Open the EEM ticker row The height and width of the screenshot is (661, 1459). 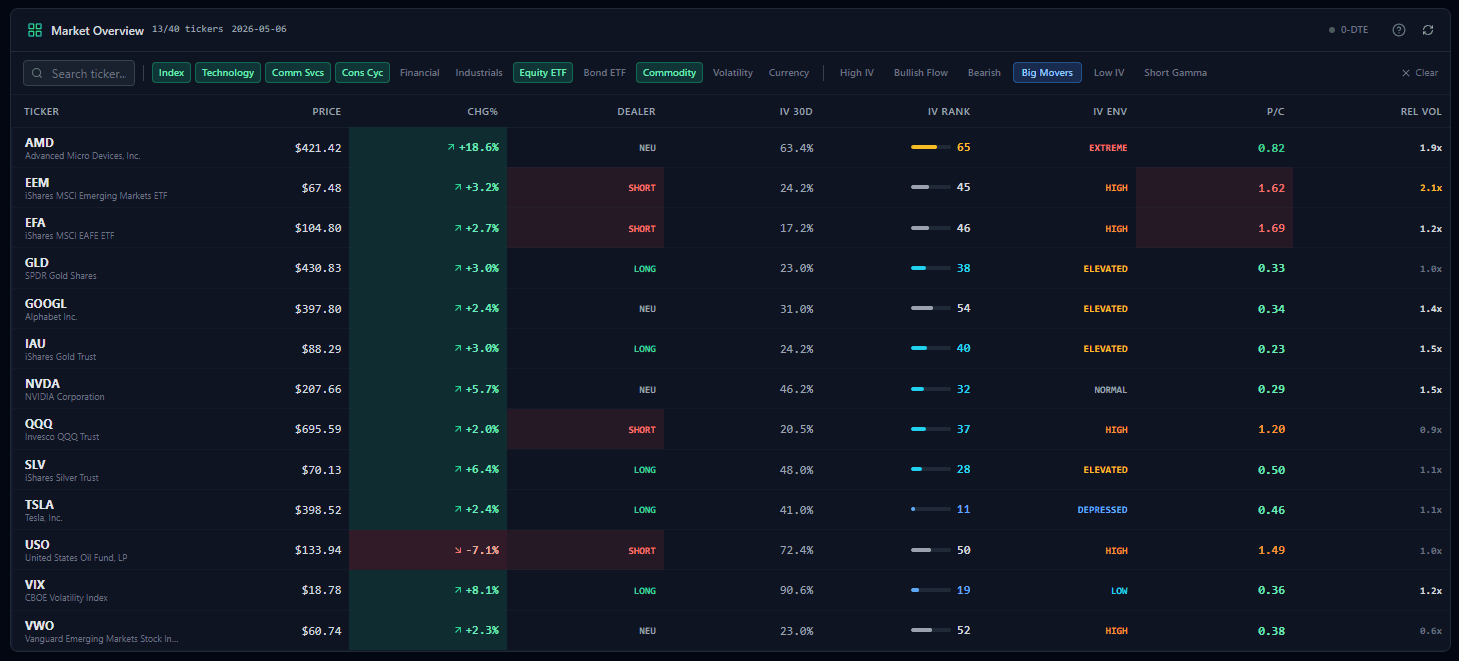(729, 188)
